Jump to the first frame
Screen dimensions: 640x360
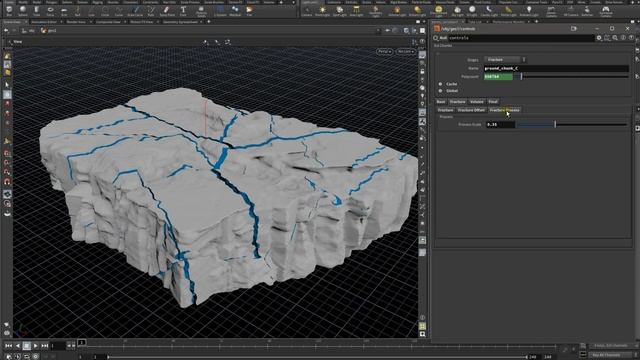point(8,346)
